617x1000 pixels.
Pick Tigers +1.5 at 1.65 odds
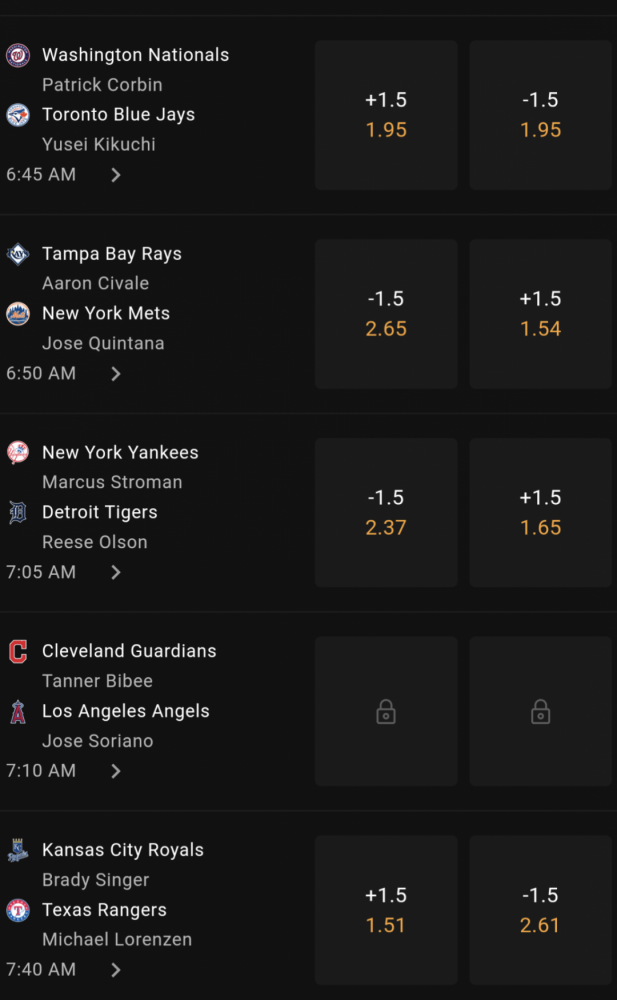tap(540, 512)
